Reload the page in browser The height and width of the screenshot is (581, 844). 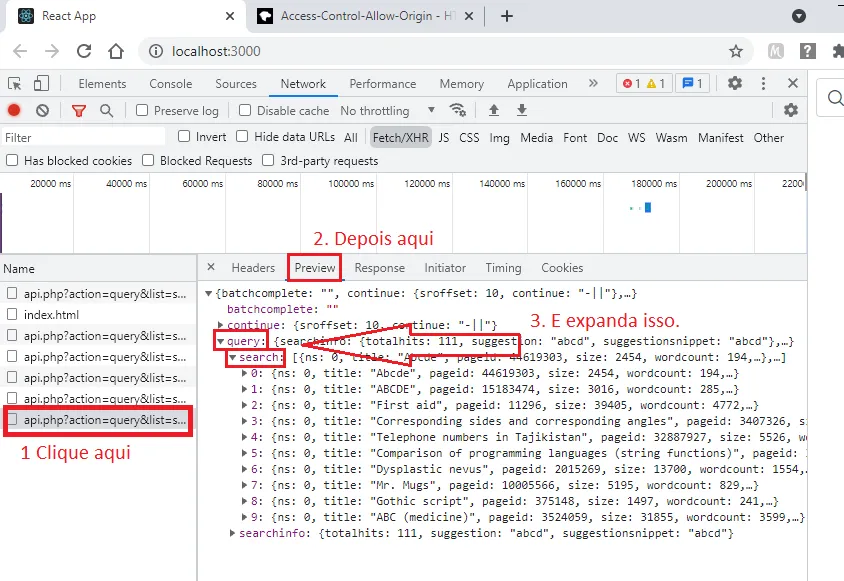84,51
